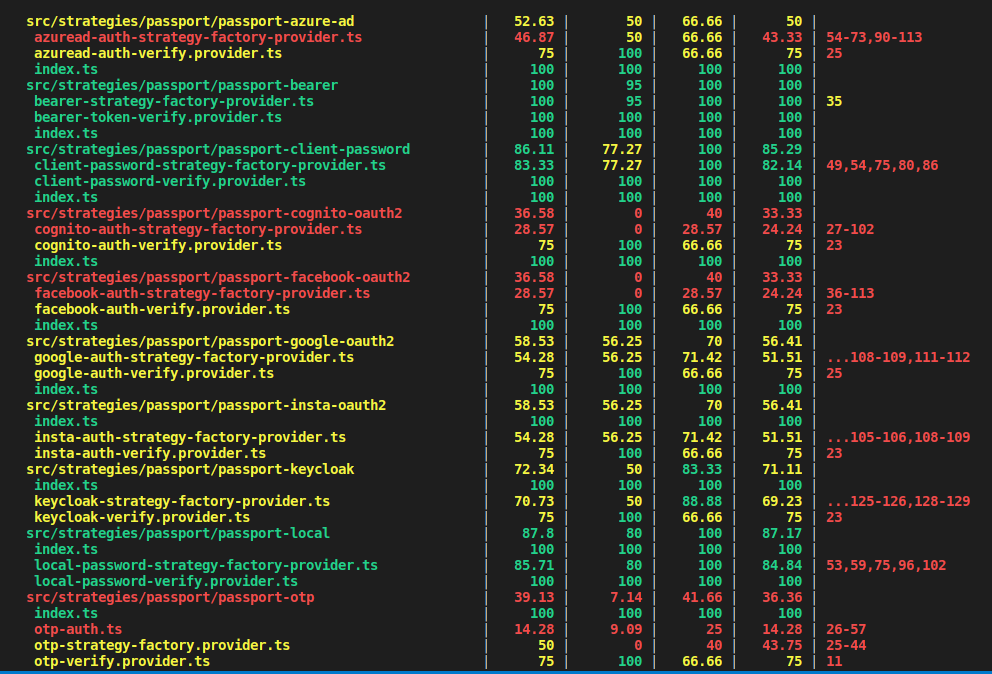Screen dimensions: 992x674
Task: Select the passport-facebook-oauth2 directory path
Action: coord(218,277)
